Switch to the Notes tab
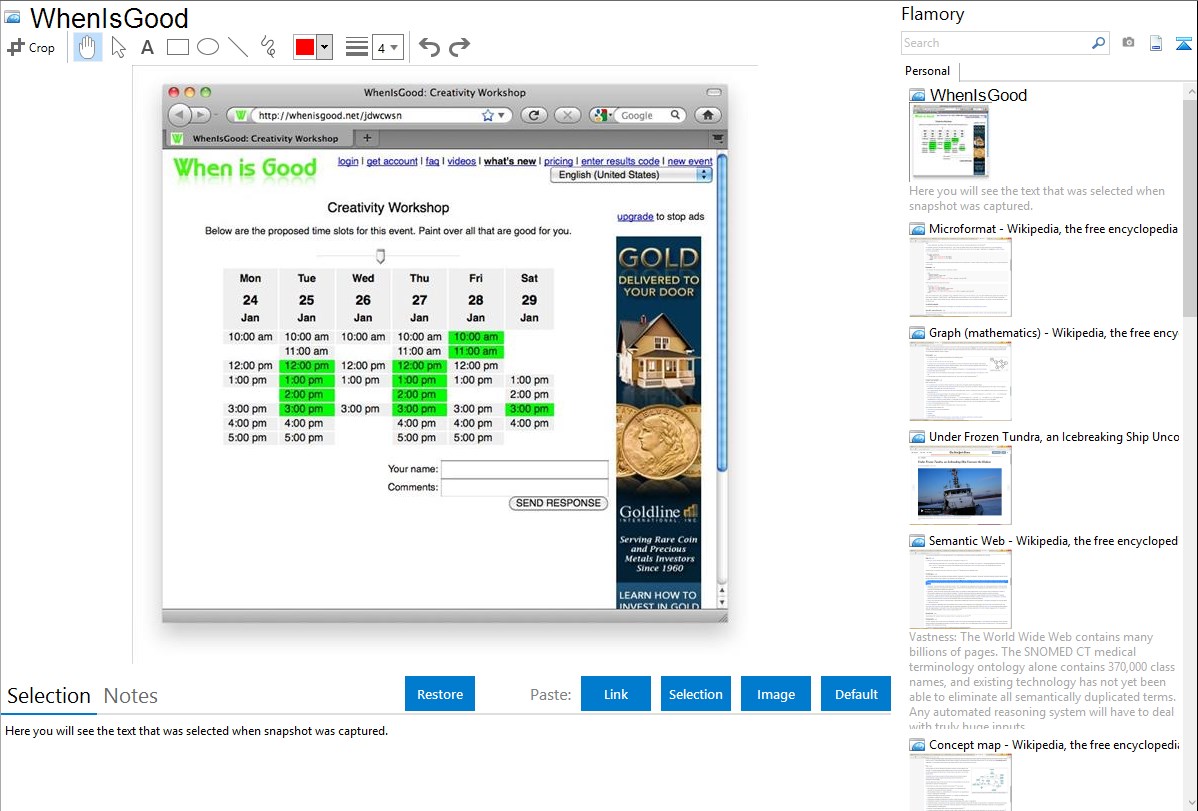Screen dimensions: 1198x811 coord(131,696)
